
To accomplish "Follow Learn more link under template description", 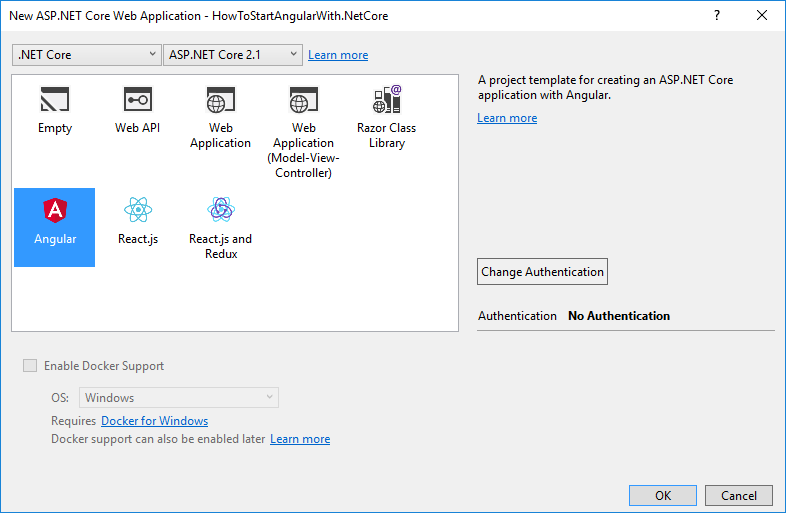I will click(x=507, y=118).
